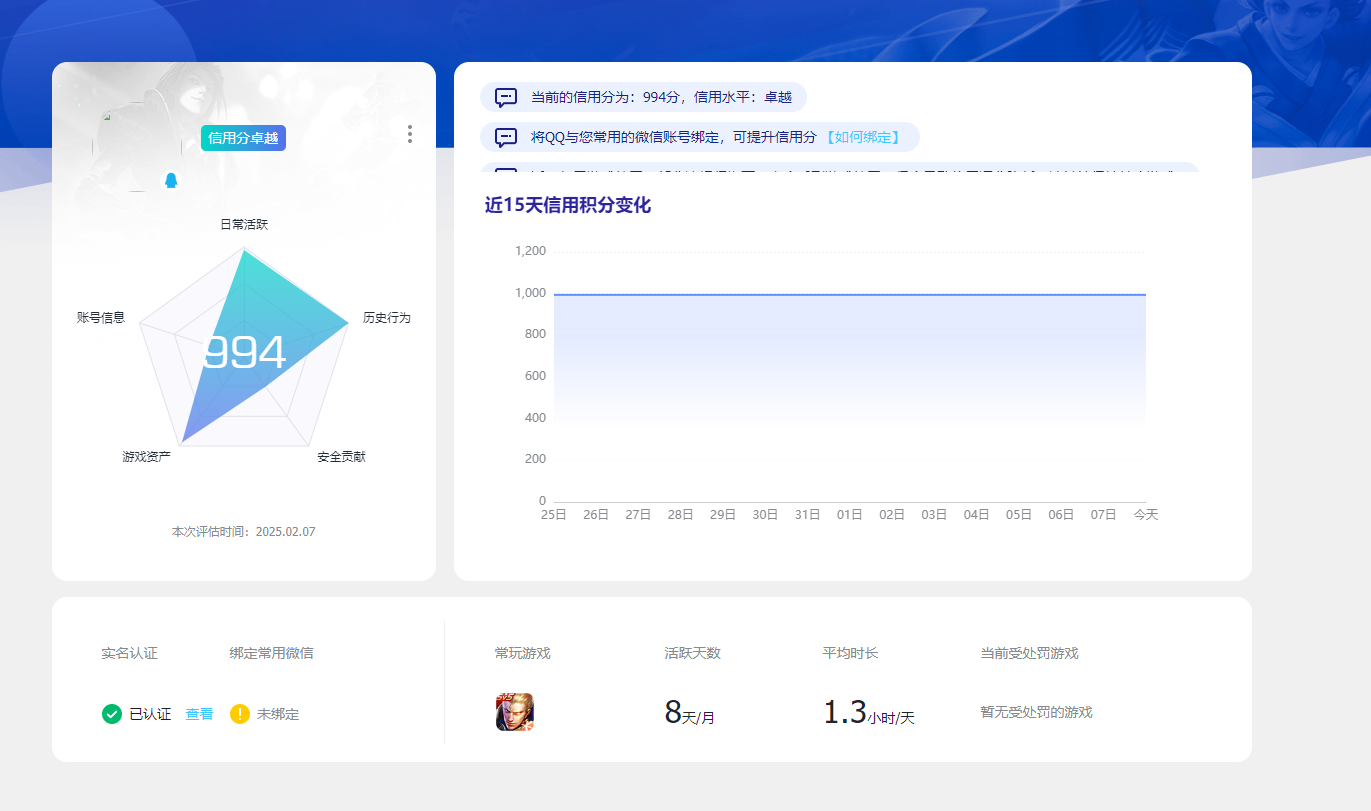Image resolution: width=1371 pixels, height=811 pixels.
Task: Click the 已认证 status text
Action: click(150, 714)
